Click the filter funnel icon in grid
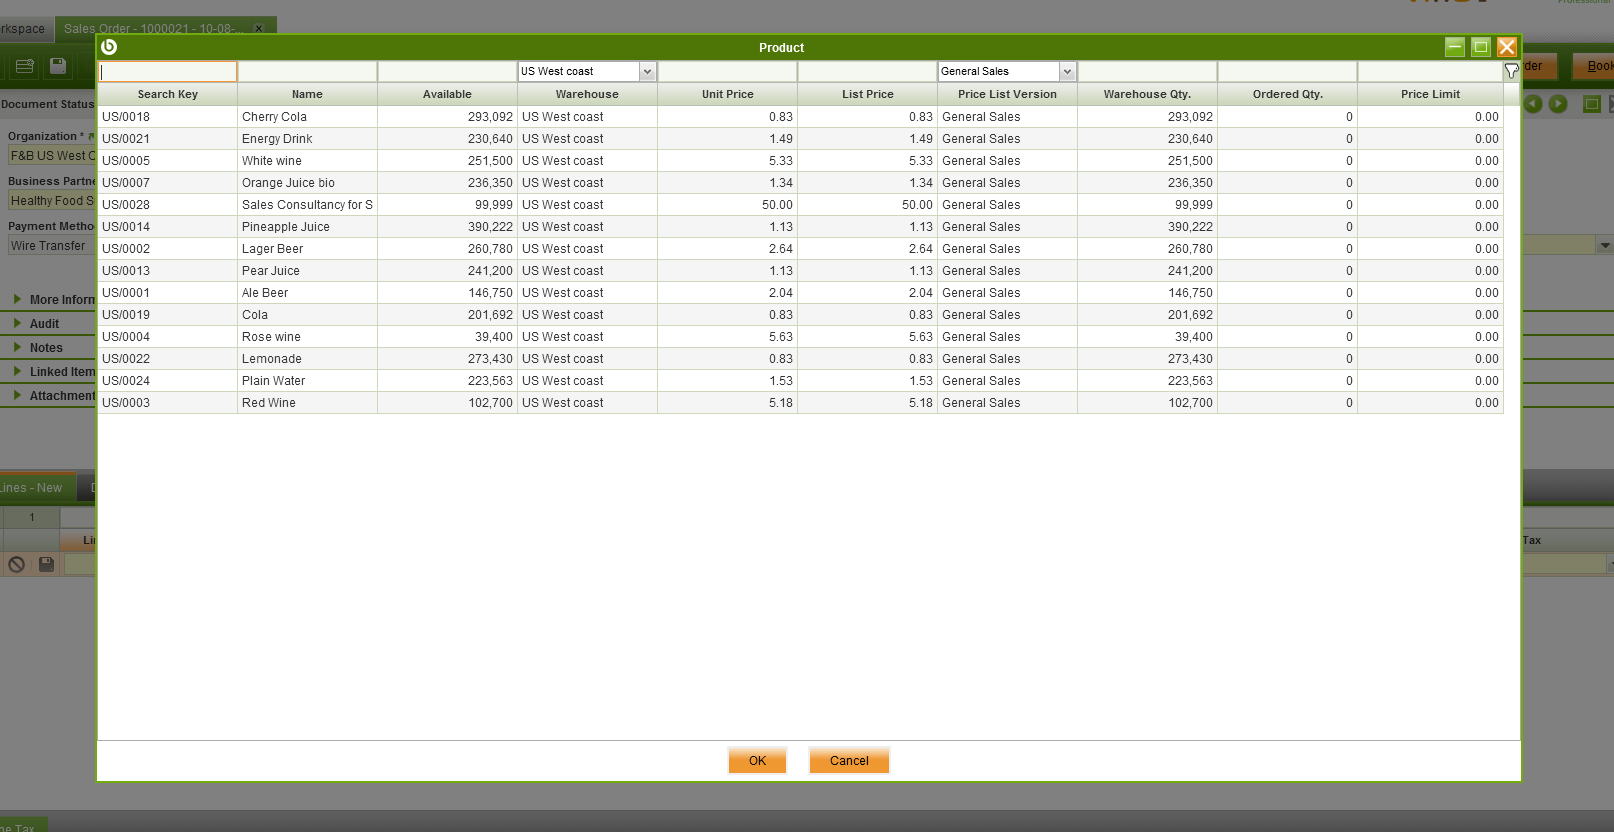Viewport: 1614px width, 832px height. pos(1511,71)
